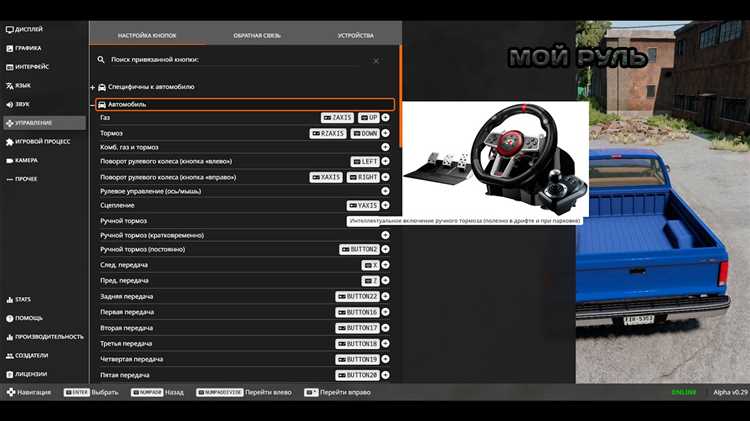Click the search magnifier icon

(101, 60)
